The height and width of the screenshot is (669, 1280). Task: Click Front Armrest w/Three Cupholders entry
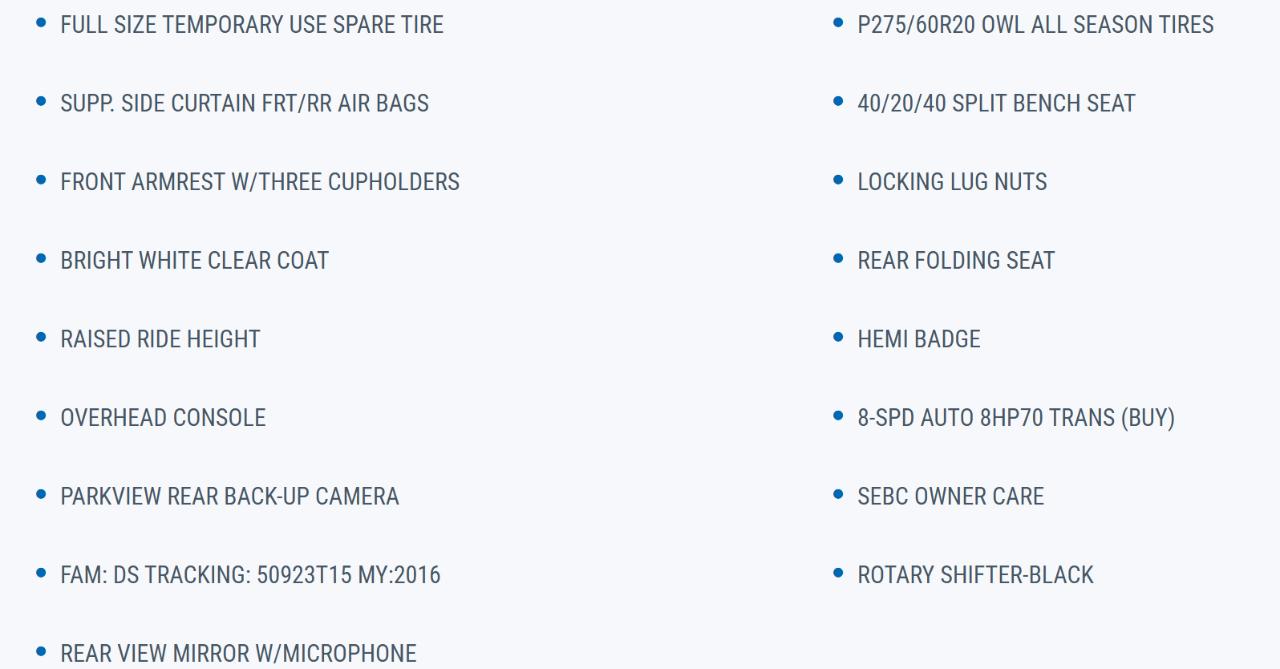tap(260, 182)
